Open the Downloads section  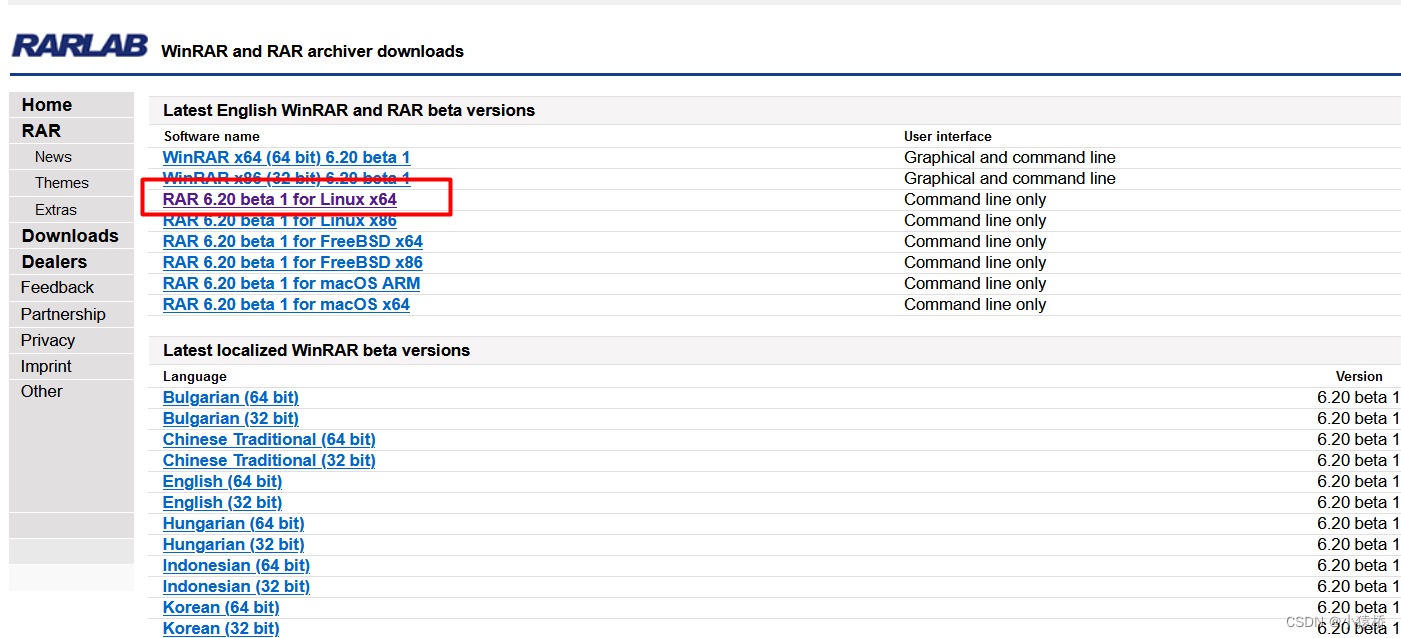pyautogui.click(x=70, y=236)
